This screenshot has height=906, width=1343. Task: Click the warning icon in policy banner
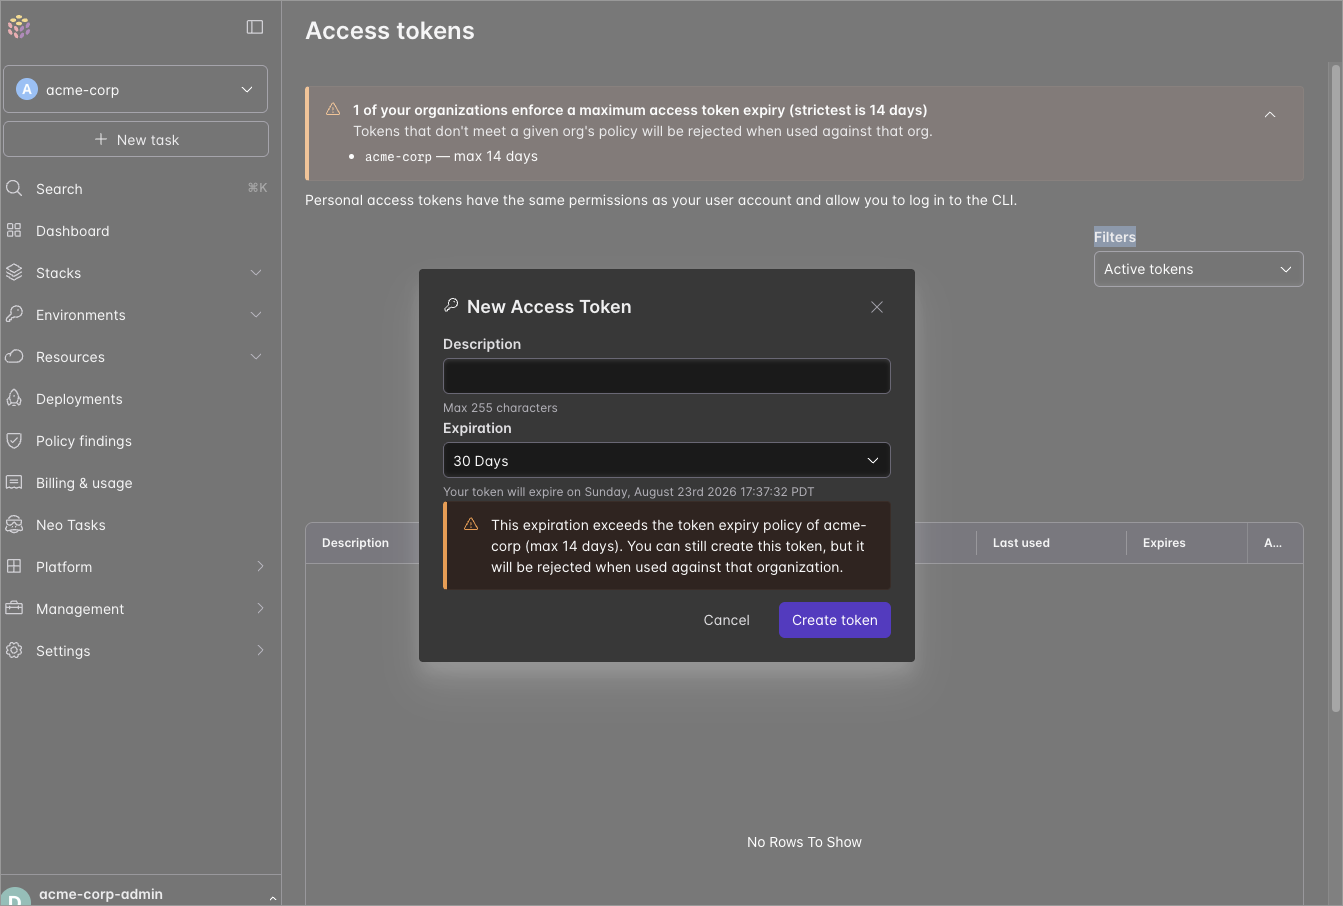pyautogui.click(x=333, y=109)
